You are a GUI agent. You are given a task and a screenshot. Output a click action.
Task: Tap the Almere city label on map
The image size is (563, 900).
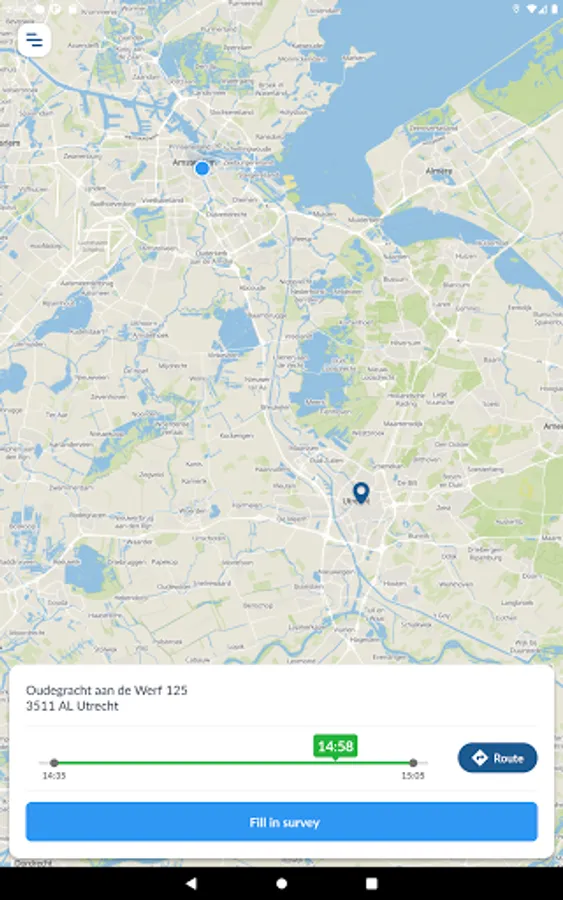pos(438,171)
